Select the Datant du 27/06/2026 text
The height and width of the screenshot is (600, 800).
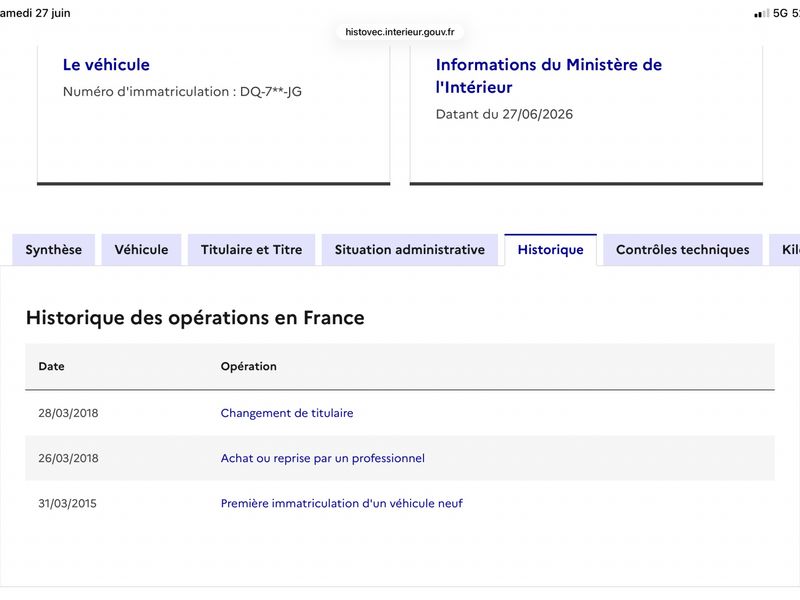504,114
